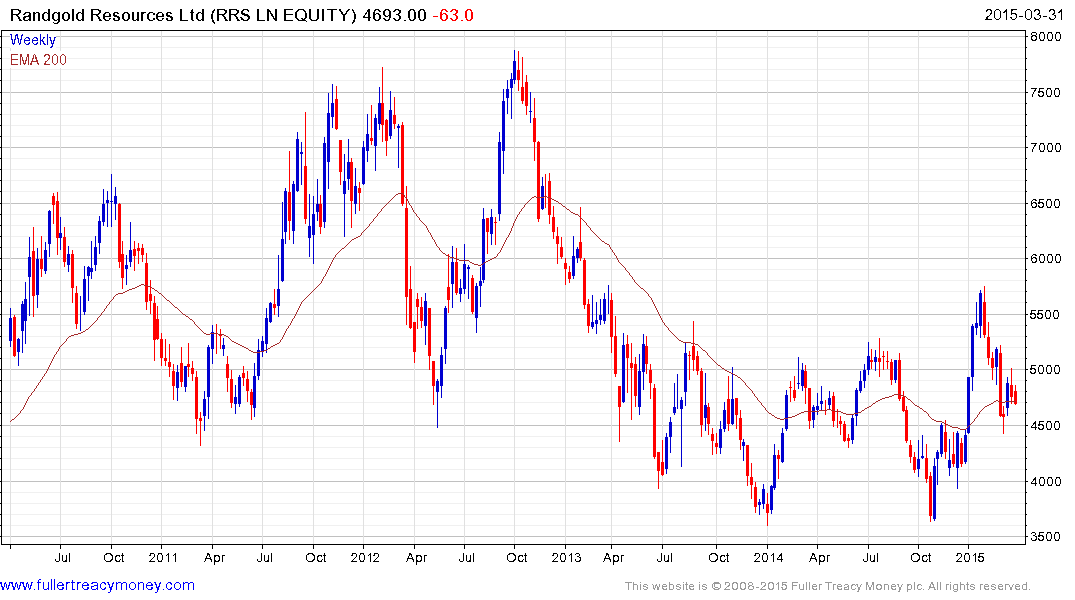1075x600 pixels.
Task: Click the 'EMA 200' indicator label
Action: (x=38, y=60)
